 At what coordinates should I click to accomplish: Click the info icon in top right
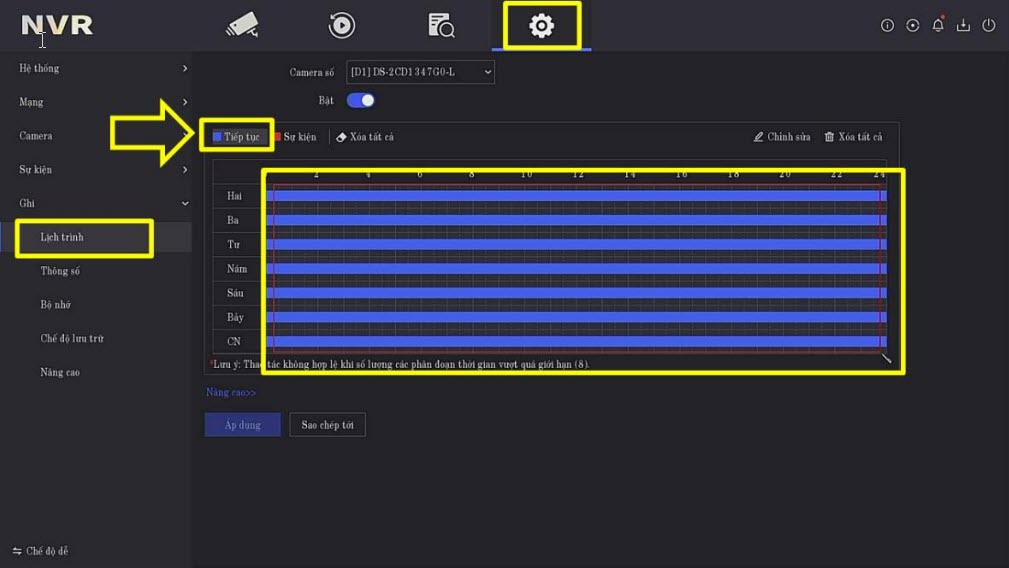[887, 26]
